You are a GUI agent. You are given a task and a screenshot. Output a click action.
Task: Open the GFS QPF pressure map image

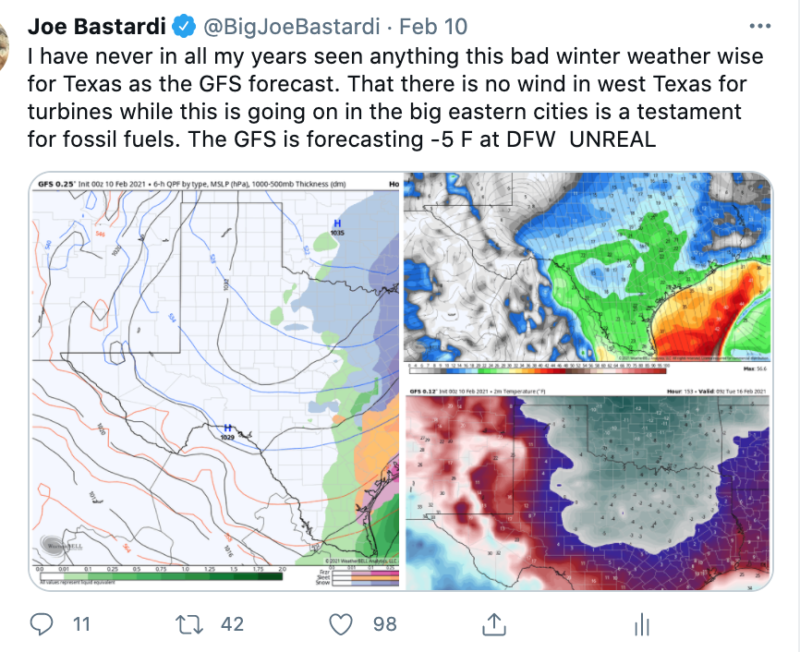click(x=216, y=382)
